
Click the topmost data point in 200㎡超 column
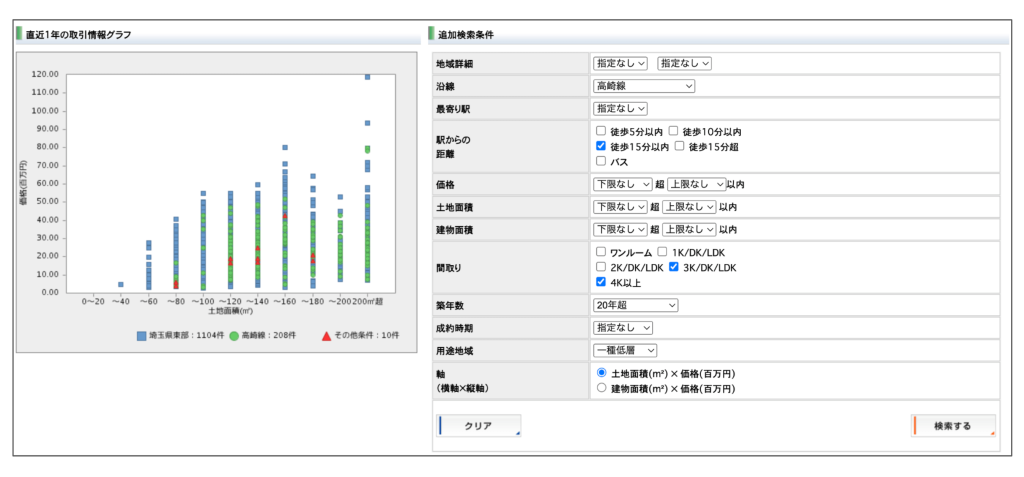pos(368,76)
